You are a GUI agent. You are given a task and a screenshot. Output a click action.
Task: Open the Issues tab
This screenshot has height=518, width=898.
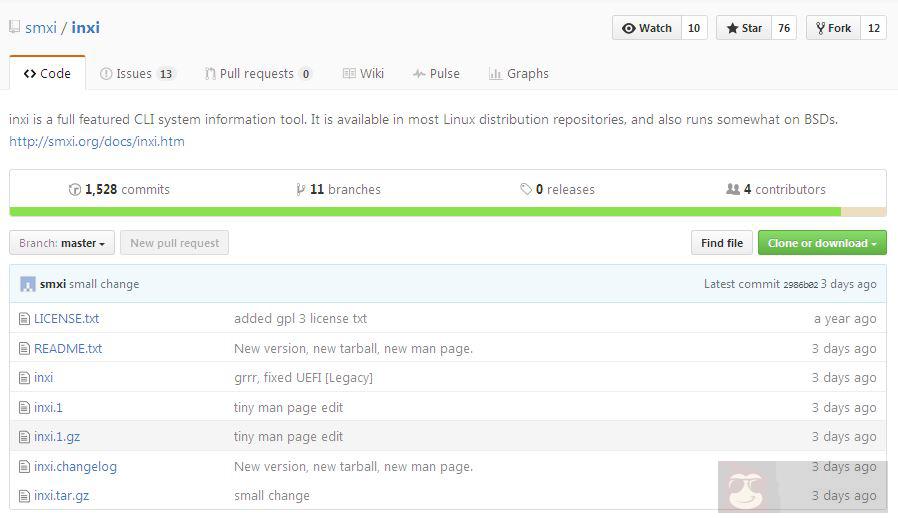click(x=137, y=73)
